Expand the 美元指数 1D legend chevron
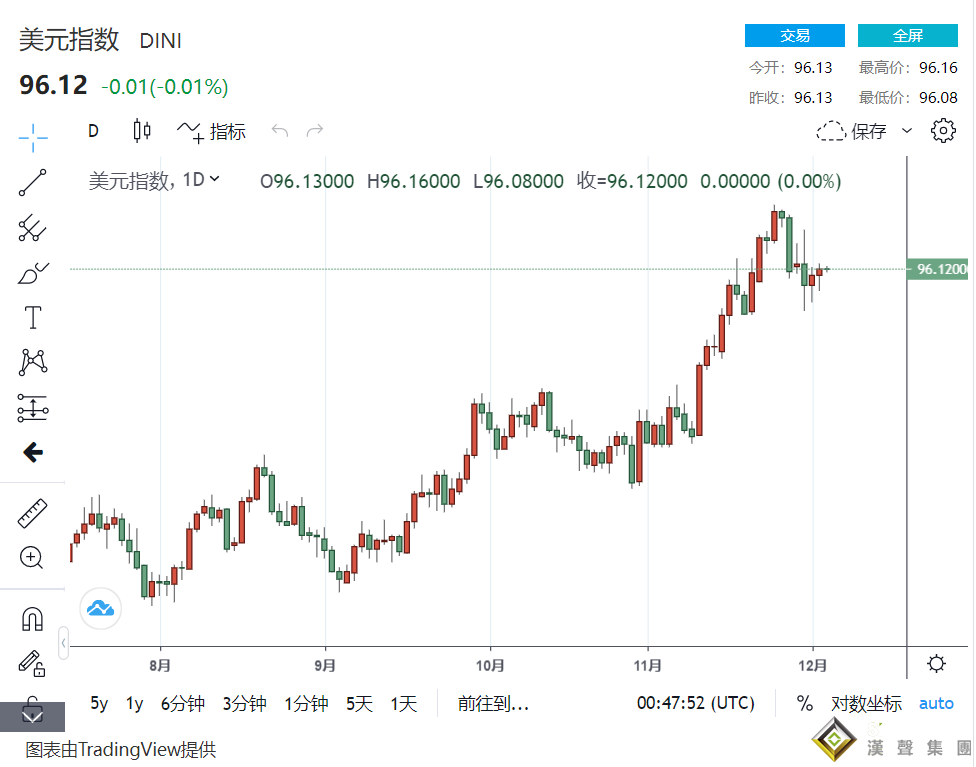The height and width of the screenshot is (767, 976). click(215, 180)
